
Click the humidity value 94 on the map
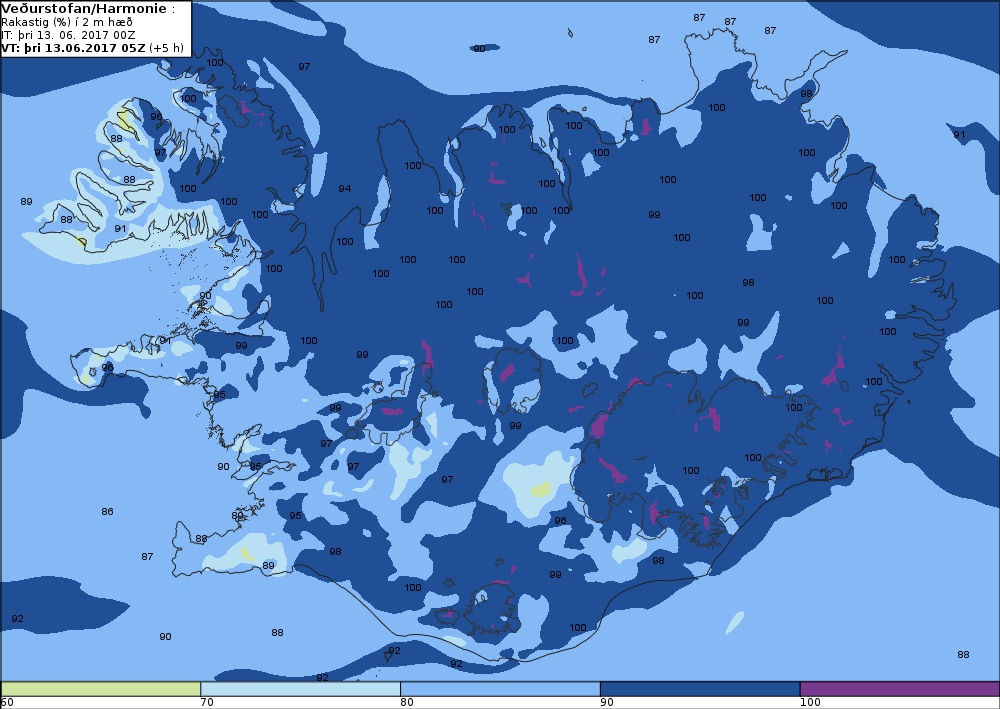tap(344, 189)
